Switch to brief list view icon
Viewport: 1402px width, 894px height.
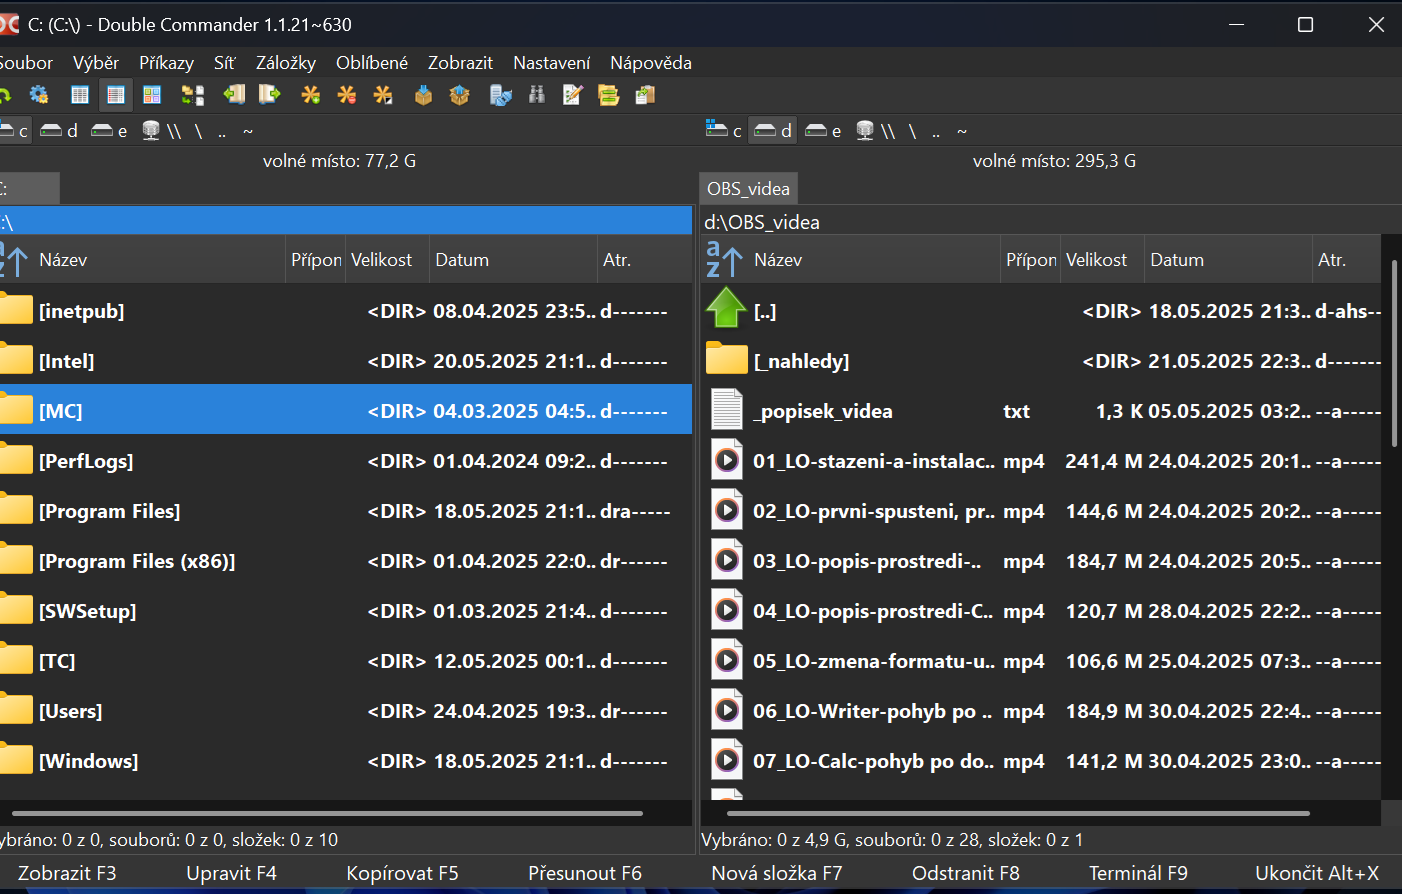coord(80,95)
